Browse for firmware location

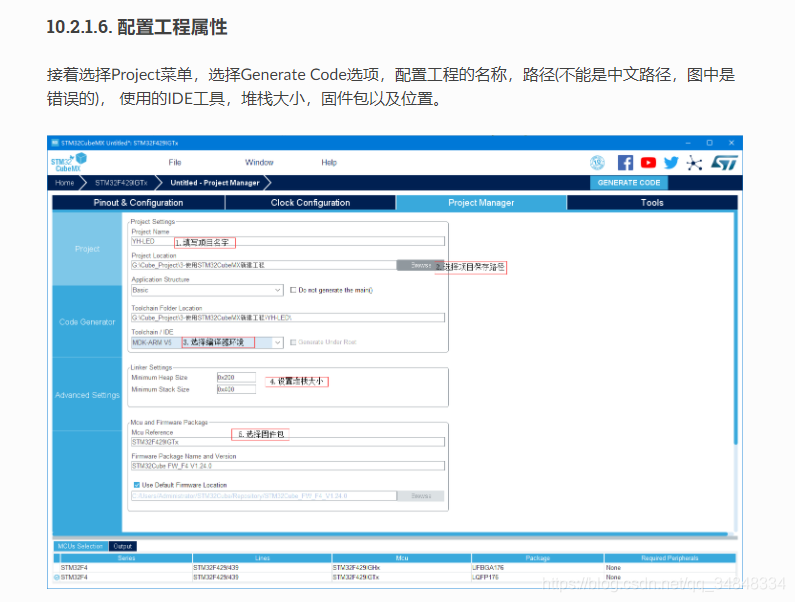(x=420, y=495)
